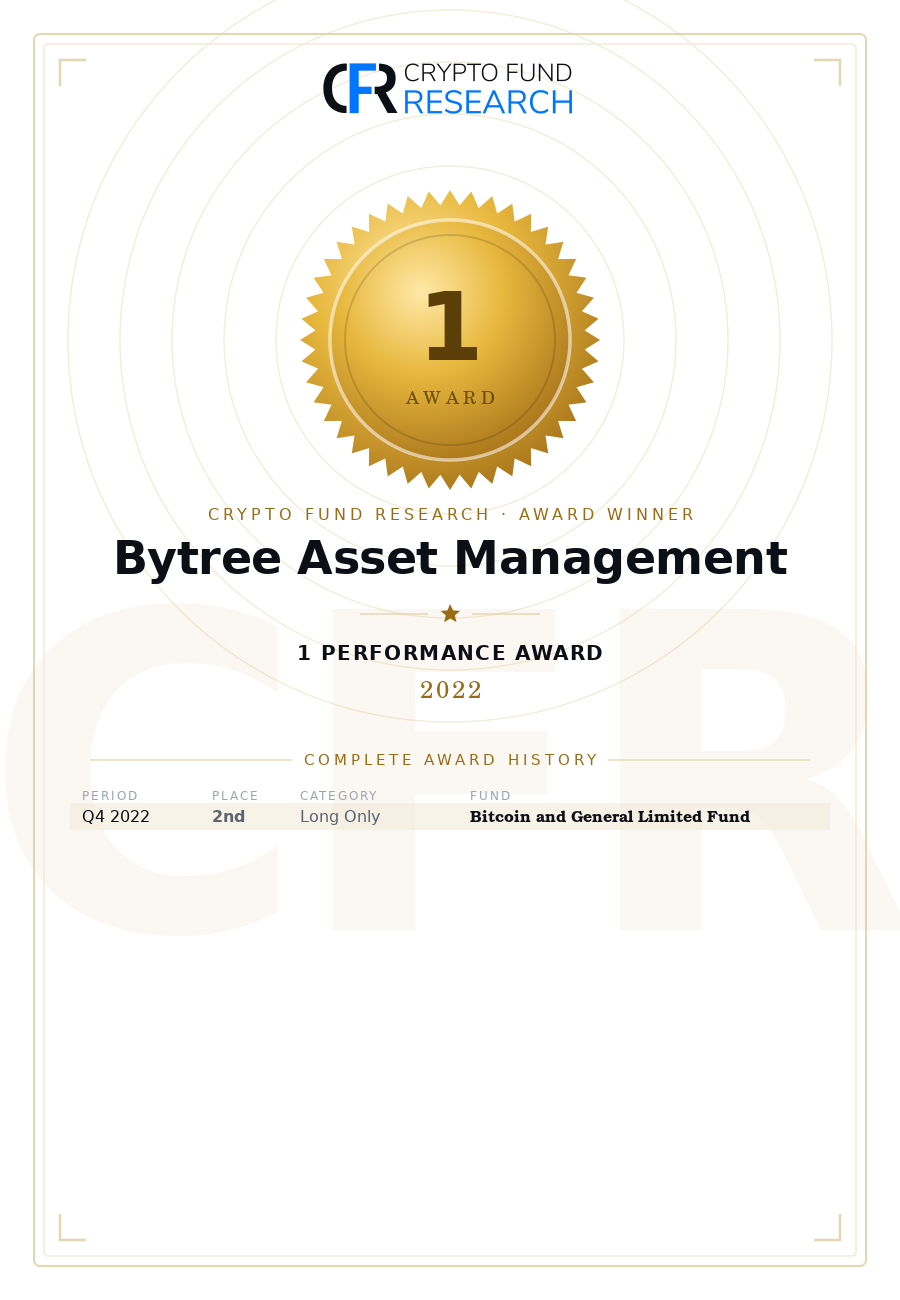Click the gold 1 Award medal
Screen dimensions: 900x1300
[450, 340]
